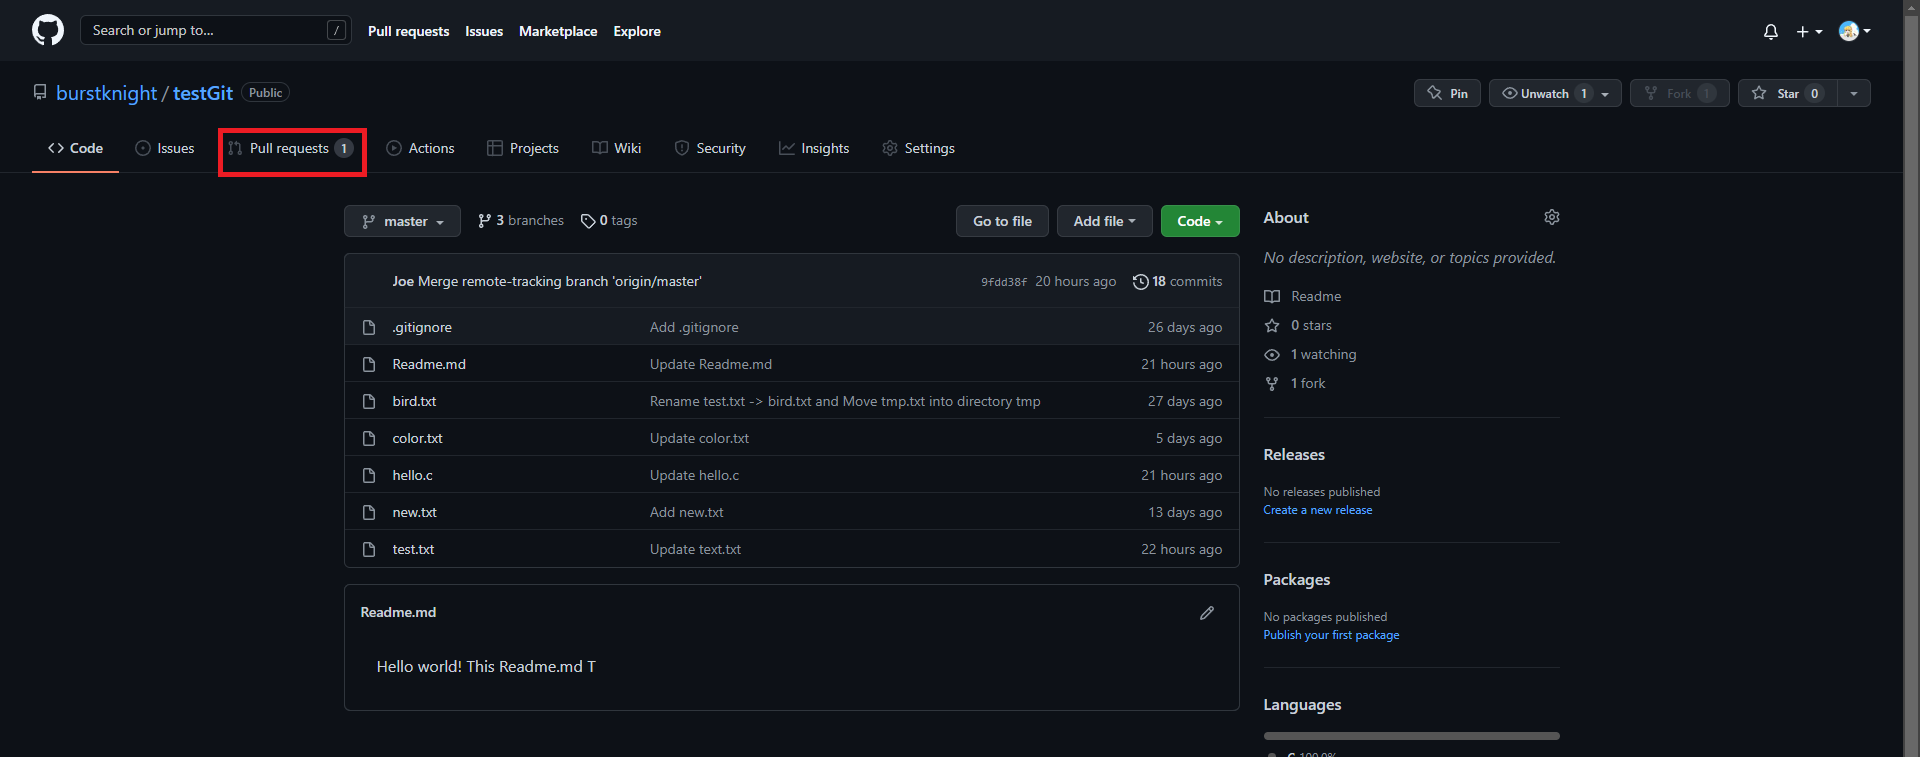Expand the Unwatch options arrow

click(1606, 93)
